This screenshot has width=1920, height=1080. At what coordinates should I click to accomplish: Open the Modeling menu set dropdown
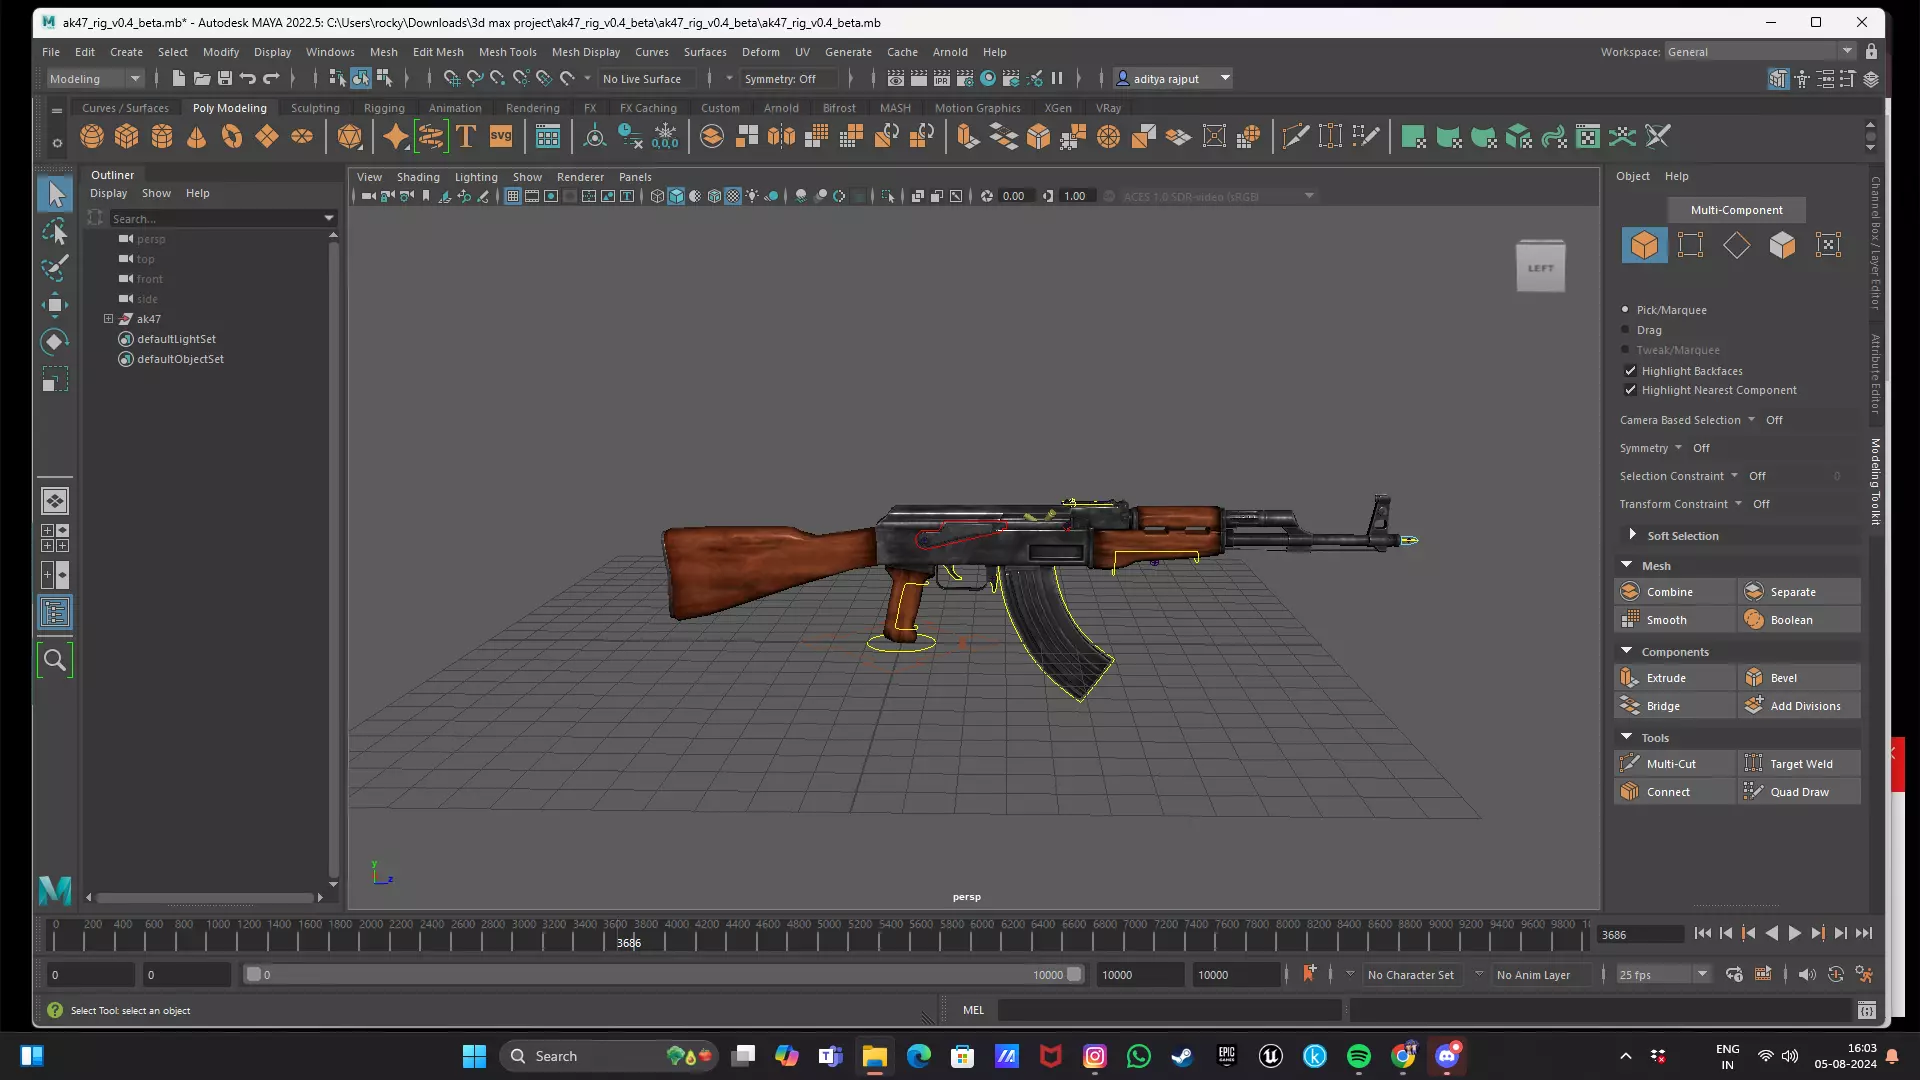click(135, 79)
